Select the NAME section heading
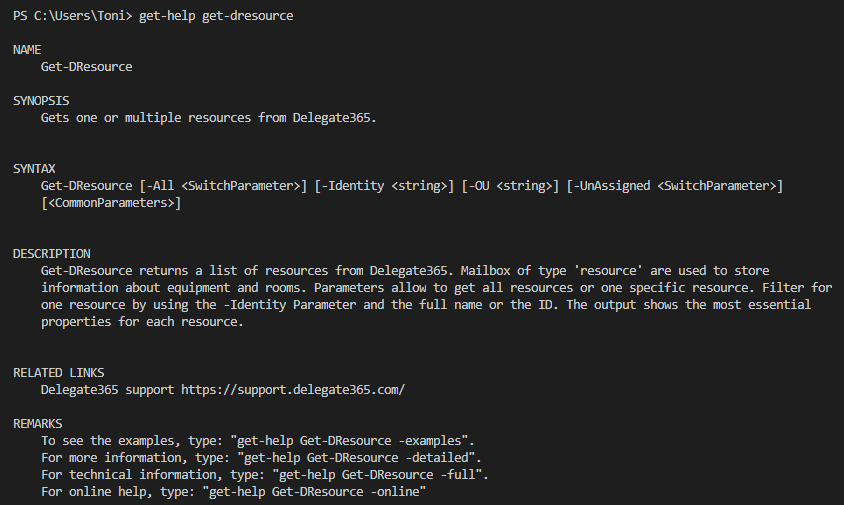The height and width of the screenshot is (505, 844). point(27,49)
